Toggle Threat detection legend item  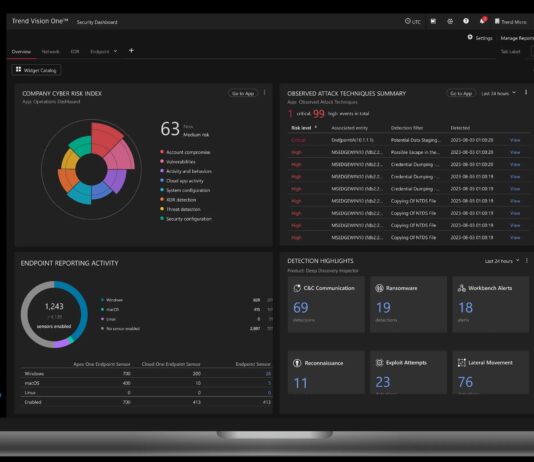point(180,209)
